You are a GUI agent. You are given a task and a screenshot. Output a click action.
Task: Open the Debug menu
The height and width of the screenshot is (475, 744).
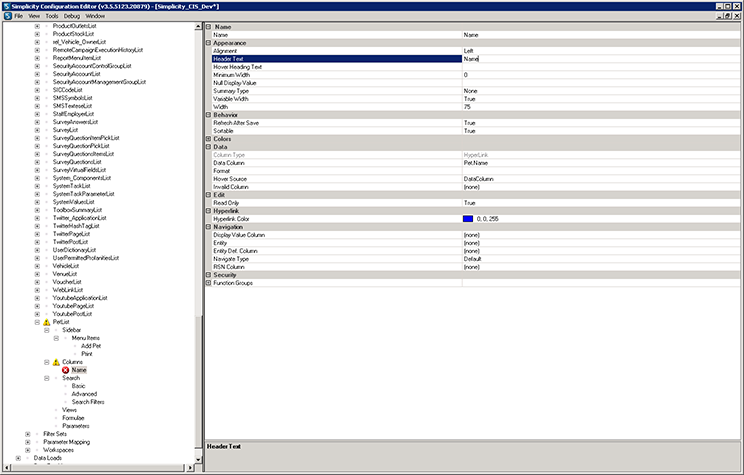click(72, 16)
